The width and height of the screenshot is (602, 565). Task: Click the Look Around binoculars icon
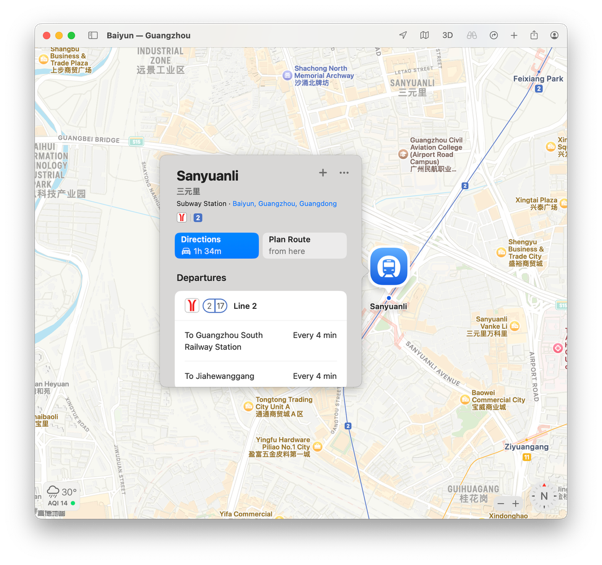(x=471, y=35)
